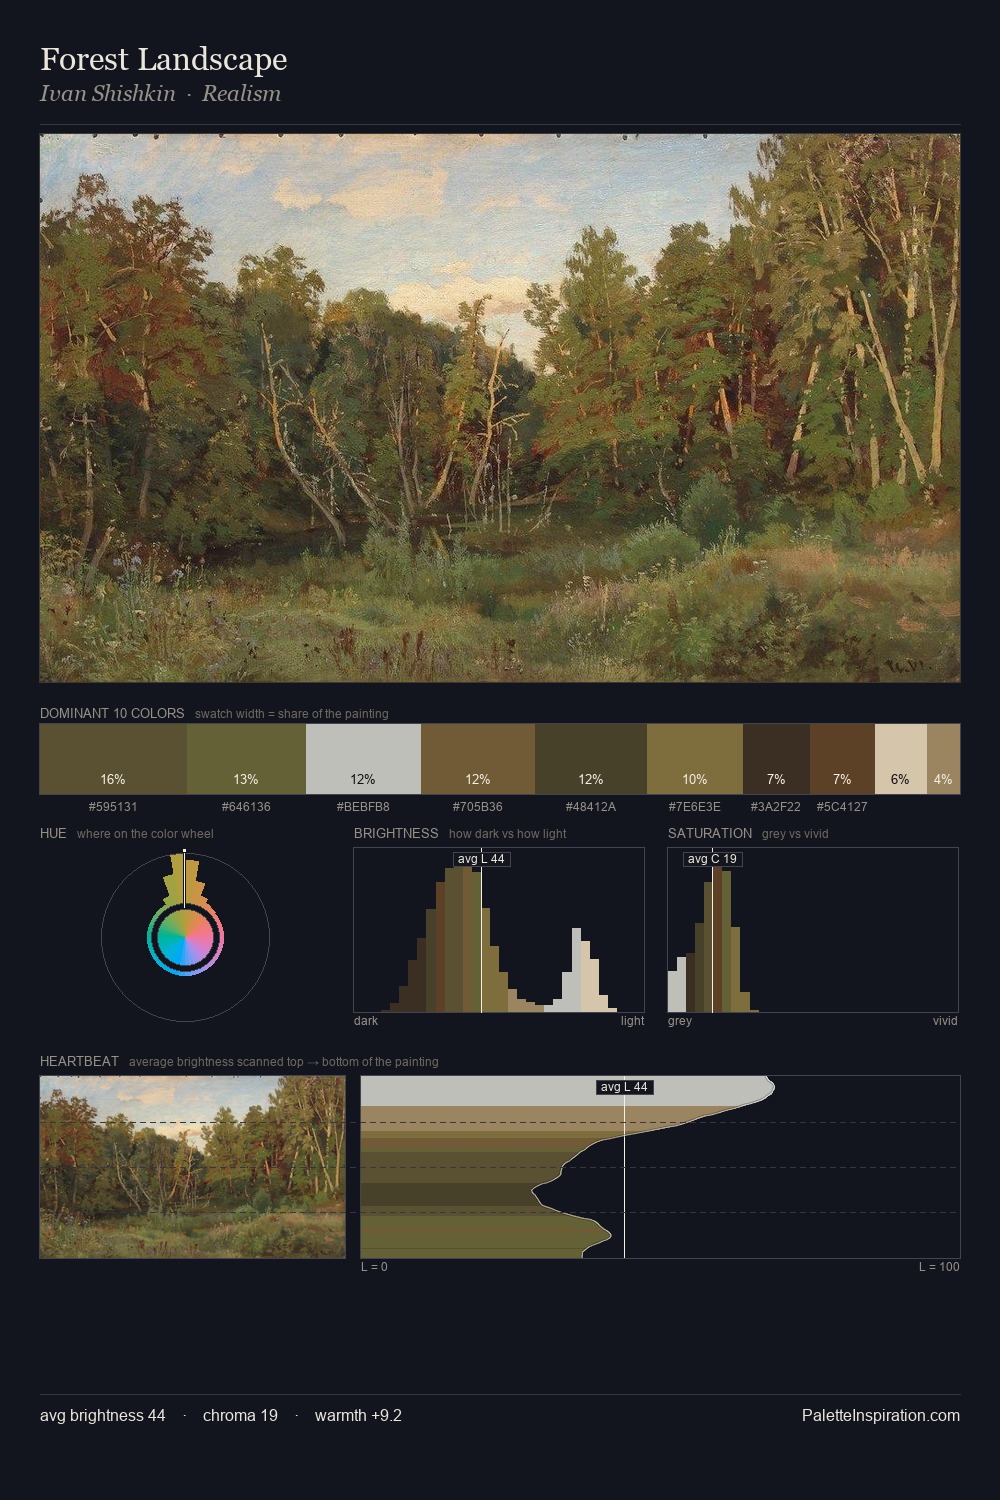The width and height of the screenshot is (1000, 1500).
Task: Click the heartbeat avg L 44 marker
Action: (x=624, y=1087)
